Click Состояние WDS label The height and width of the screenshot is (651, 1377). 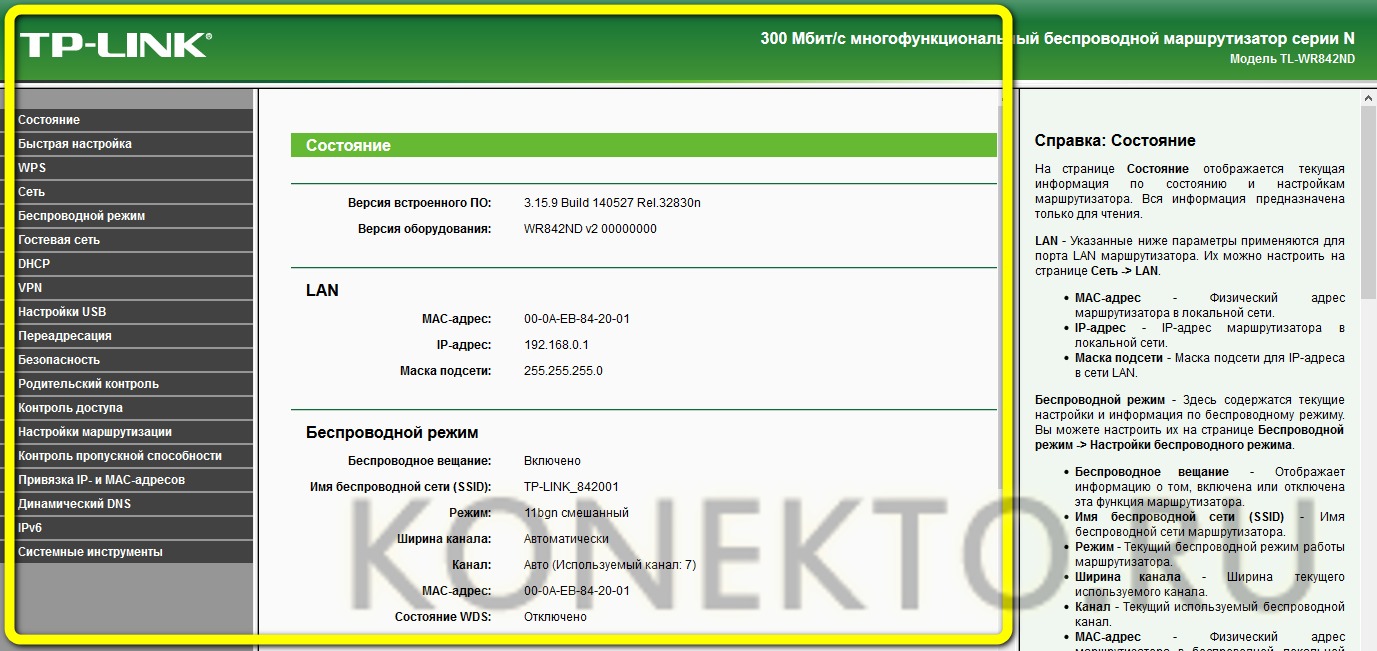(x=443, y=617)
